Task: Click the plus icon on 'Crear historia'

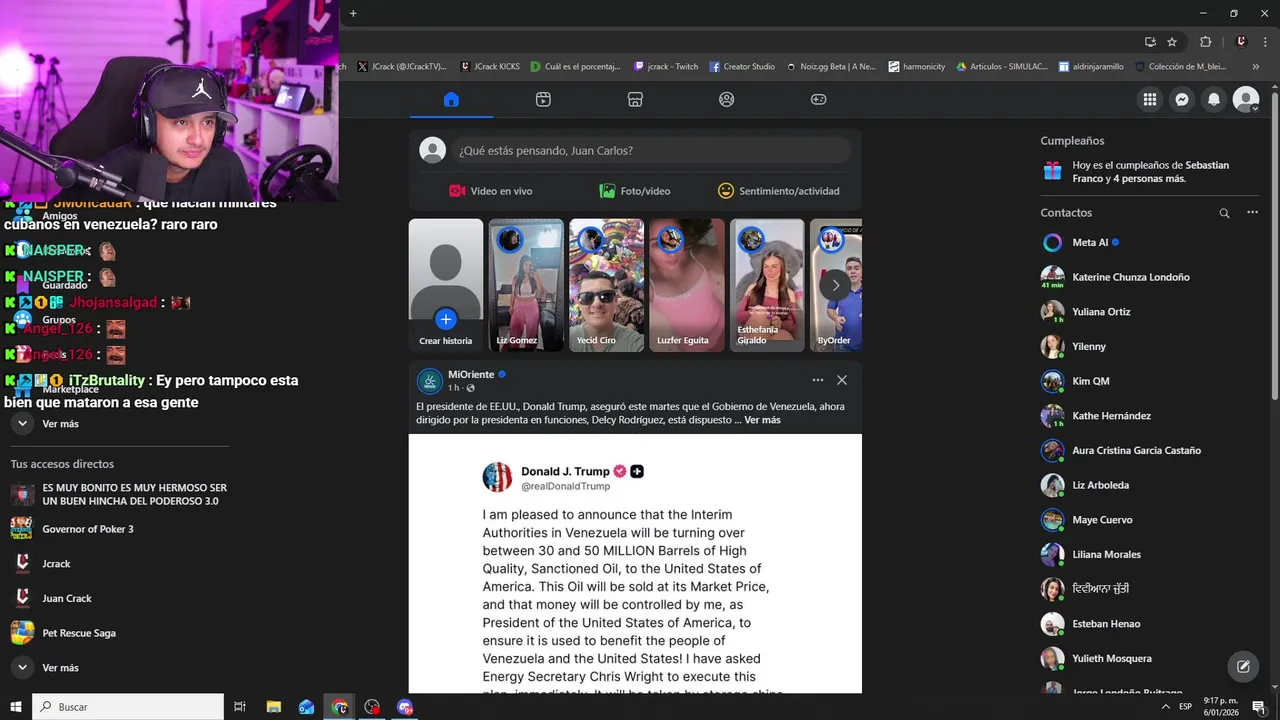Action: [446, 319]
